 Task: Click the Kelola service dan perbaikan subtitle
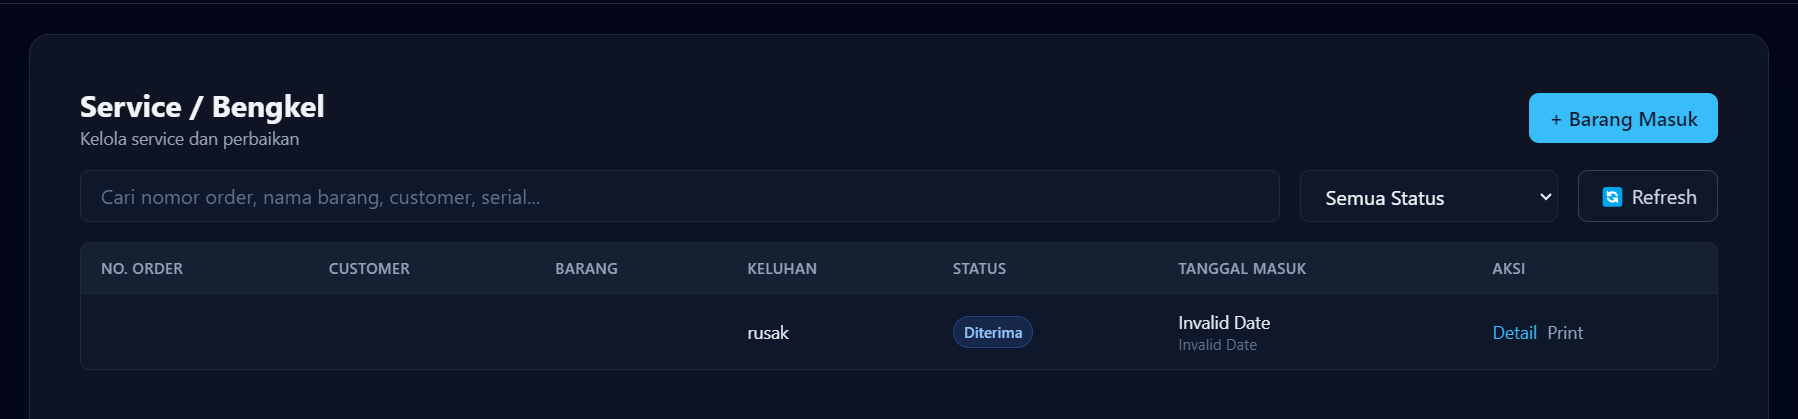click(189, 139)
